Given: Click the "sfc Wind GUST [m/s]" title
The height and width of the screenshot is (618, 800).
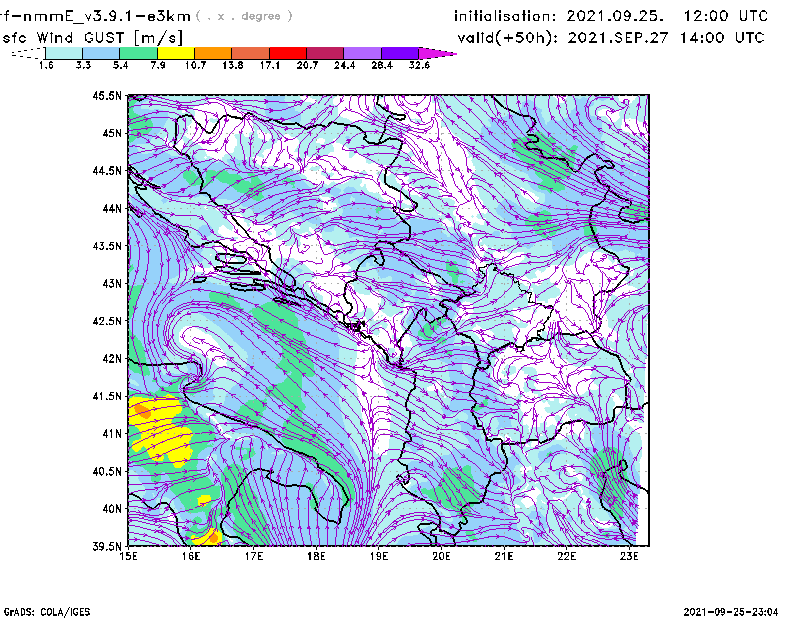Looking at the screenshot, I should click(92, 38).
